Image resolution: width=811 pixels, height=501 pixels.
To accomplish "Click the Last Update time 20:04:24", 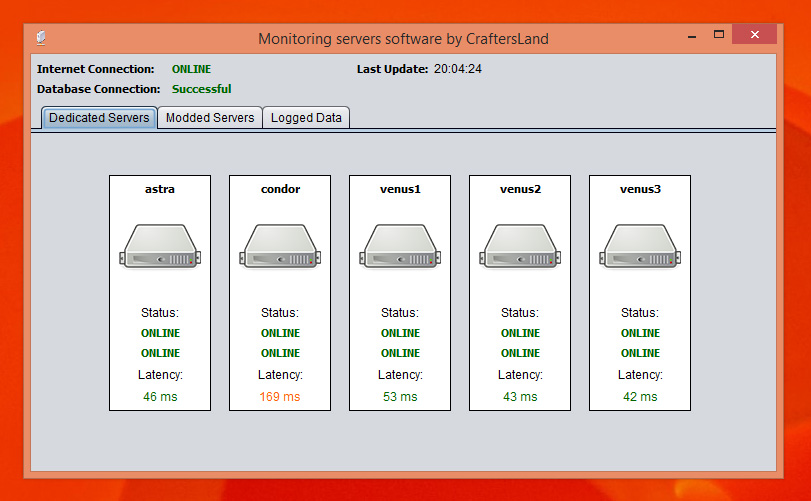I will pyautogui.click(x=458, y=69).
